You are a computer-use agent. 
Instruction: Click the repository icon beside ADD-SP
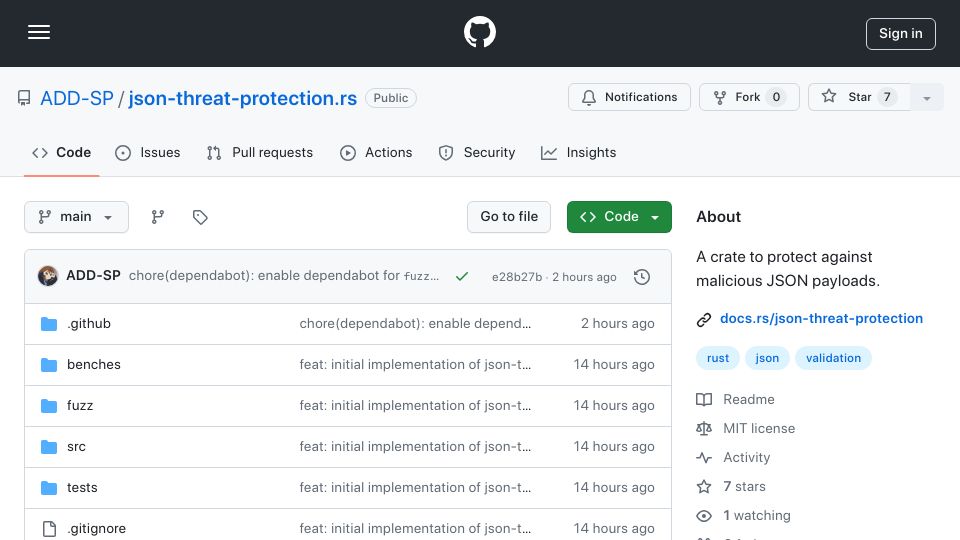tap(24, 98)
